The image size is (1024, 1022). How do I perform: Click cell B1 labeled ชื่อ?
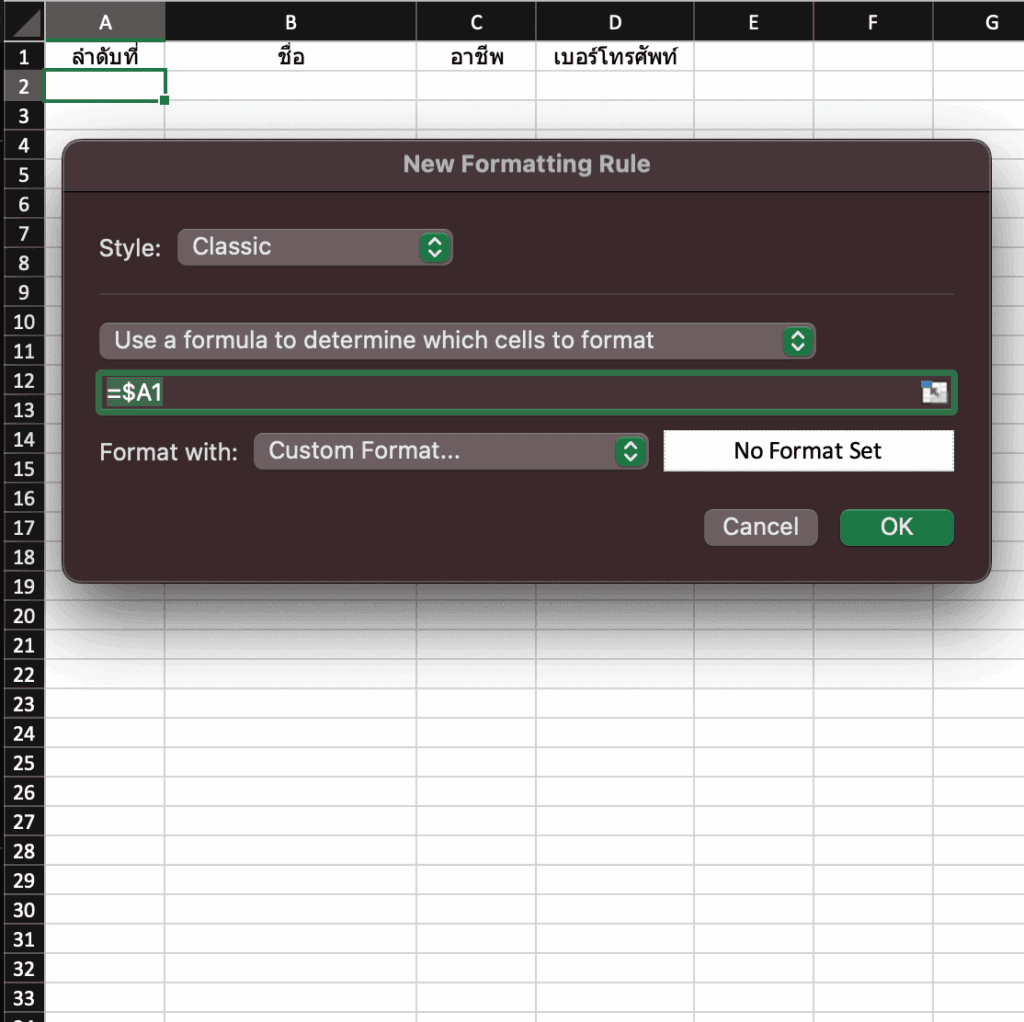point(290,56)
